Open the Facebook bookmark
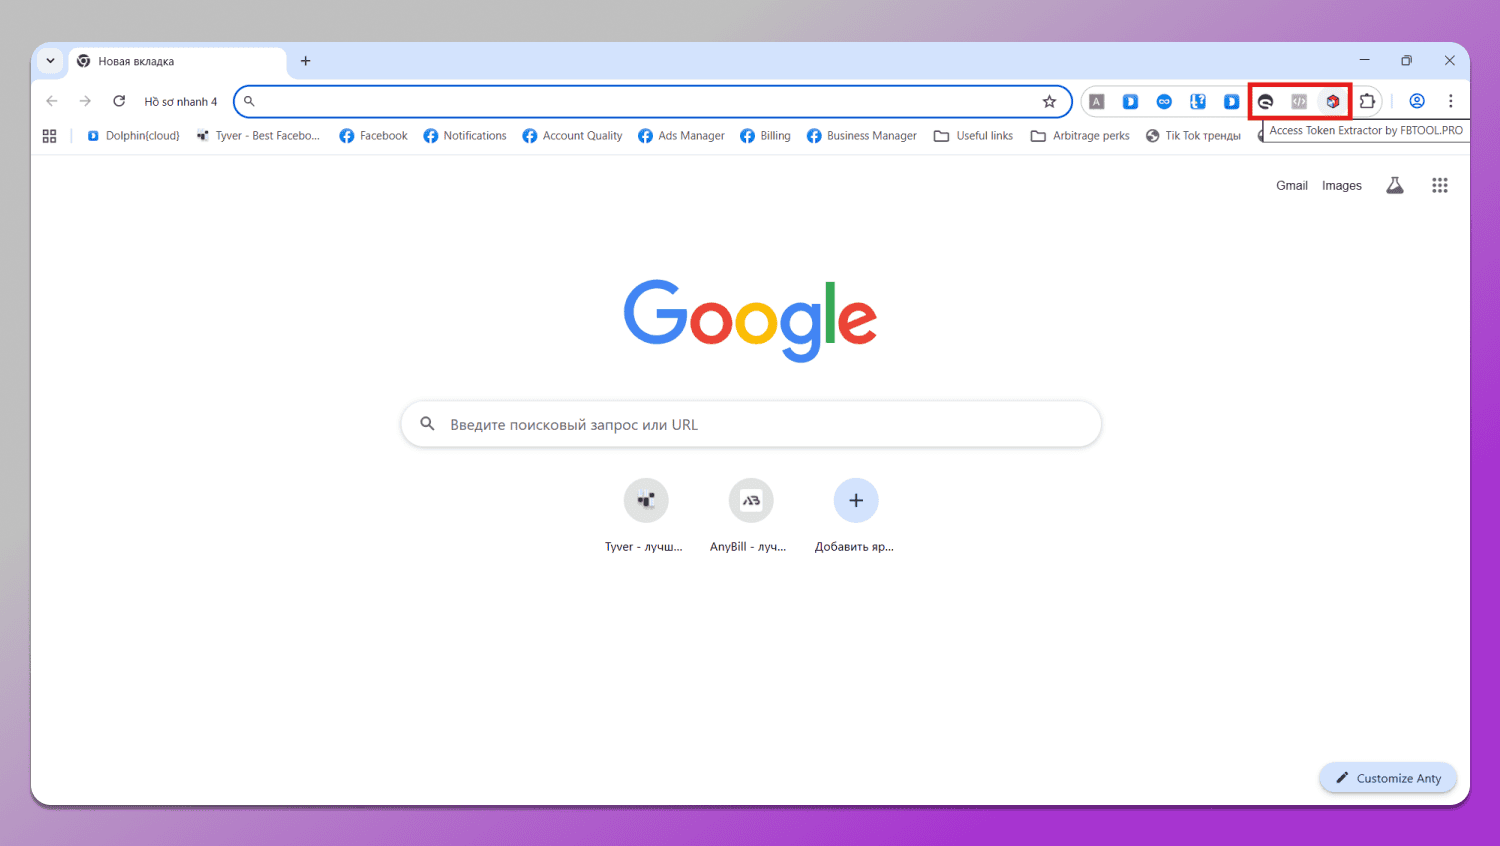 coord(374,136)
